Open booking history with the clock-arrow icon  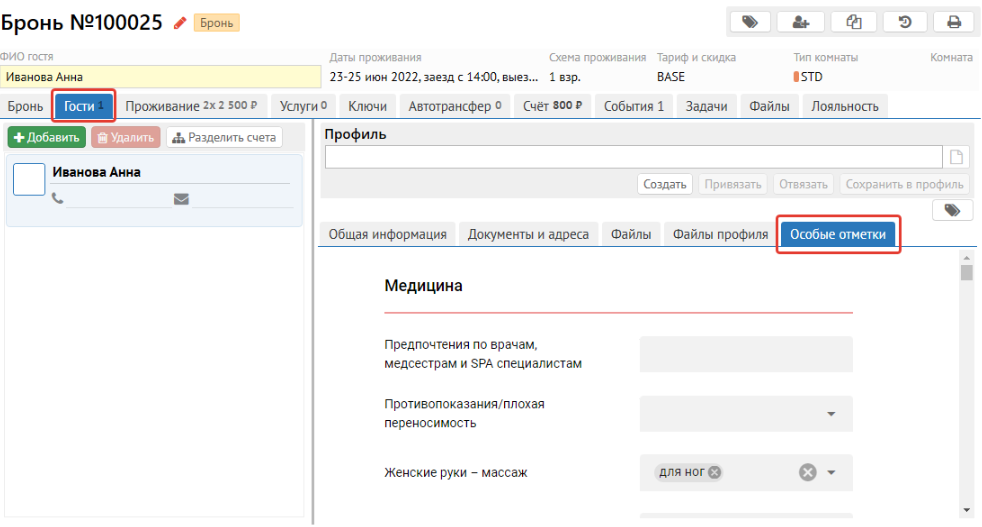[x=905, y=22]
